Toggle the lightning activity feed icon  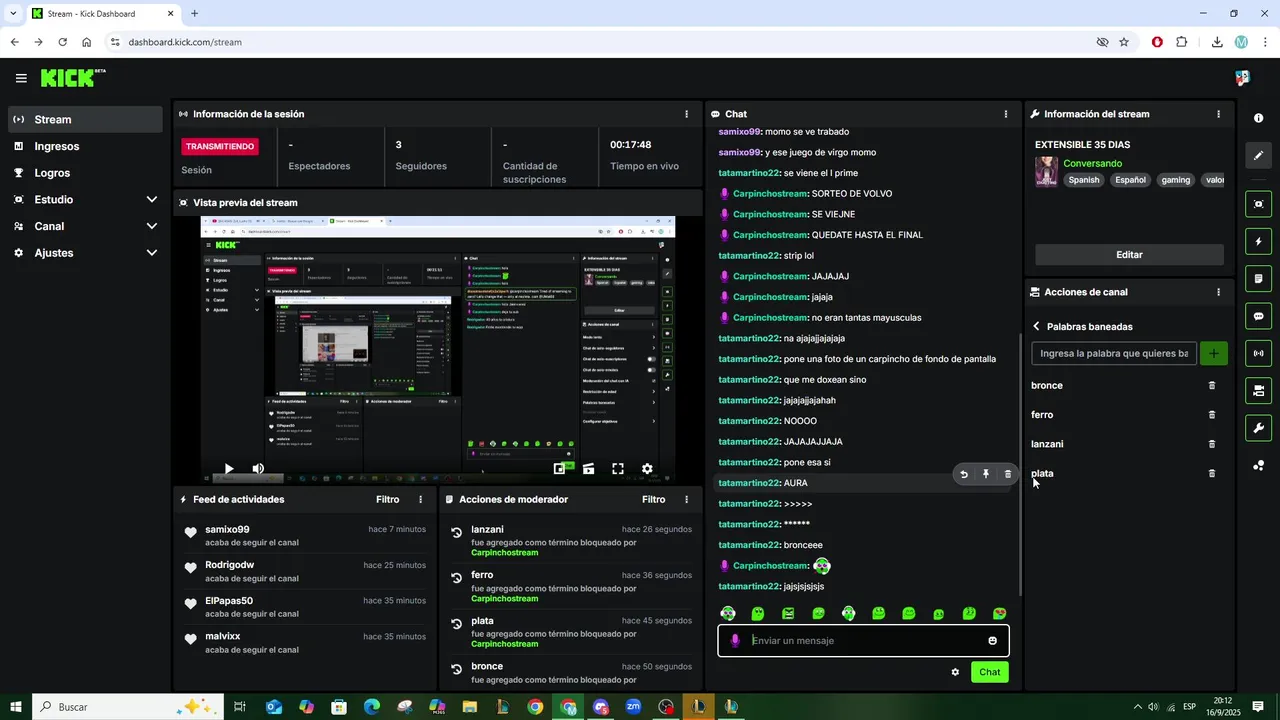click(1258, 241)
